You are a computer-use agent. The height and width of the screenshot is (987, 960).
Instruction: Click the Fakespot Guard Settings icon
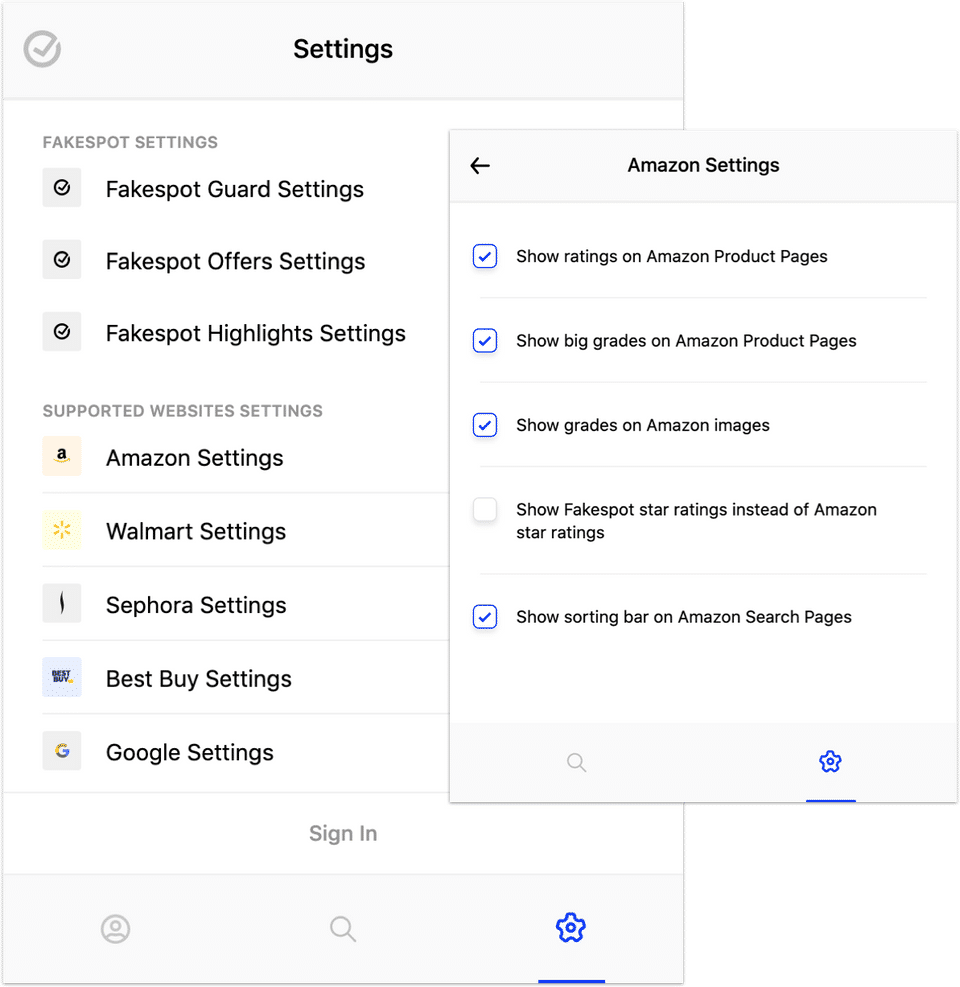click(x=62, y=188)
